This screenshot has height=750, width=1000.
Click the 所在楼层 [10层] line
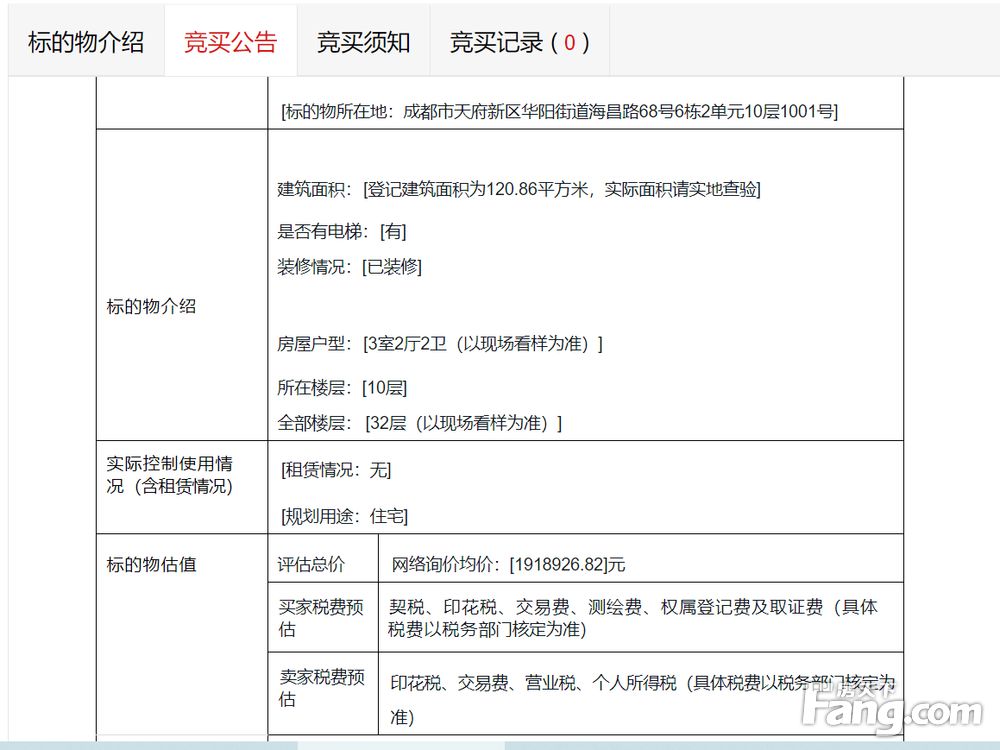pos(342,388)
